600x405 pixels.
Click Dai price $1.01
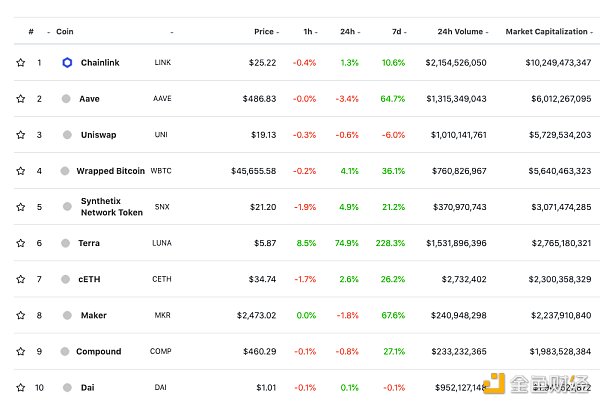(266, 387)
